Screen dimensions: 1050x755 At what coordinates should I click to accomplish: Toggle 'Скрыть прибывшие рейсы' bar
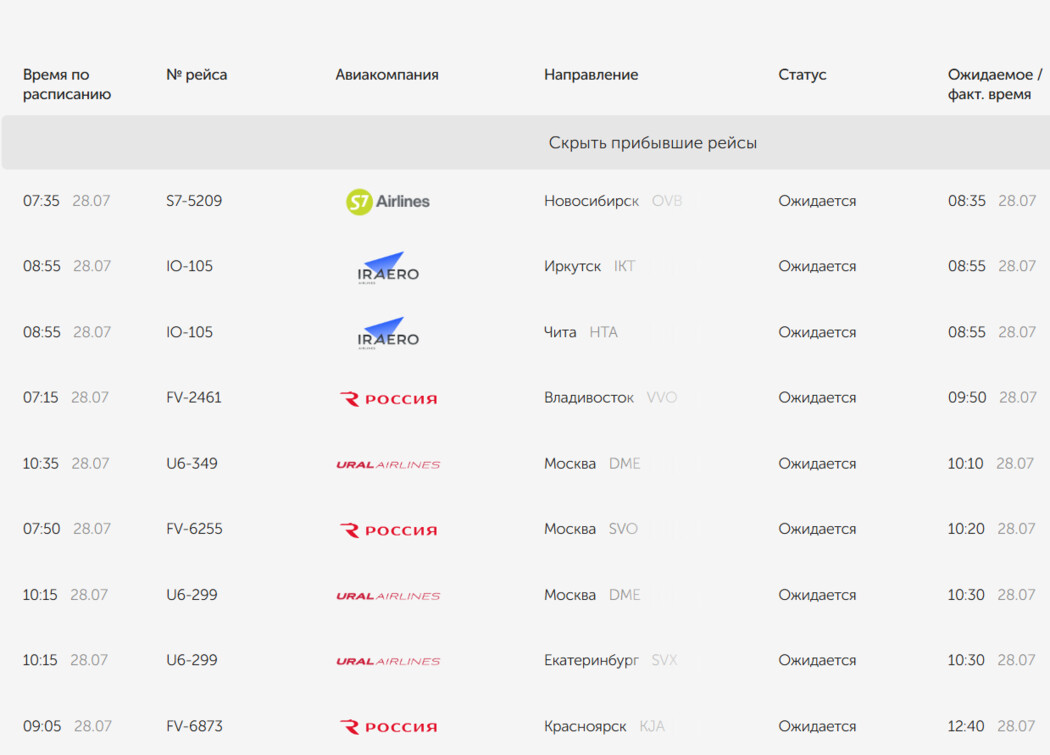point(526,143)
